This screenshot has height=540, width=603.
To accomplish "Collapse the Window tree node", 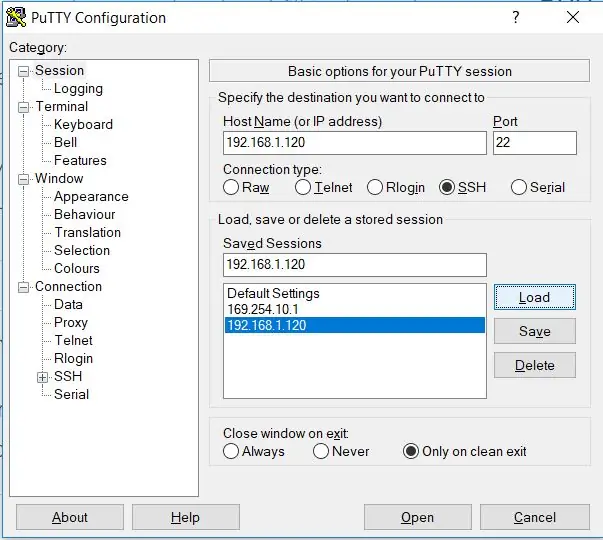I will (x=23, y=179).
